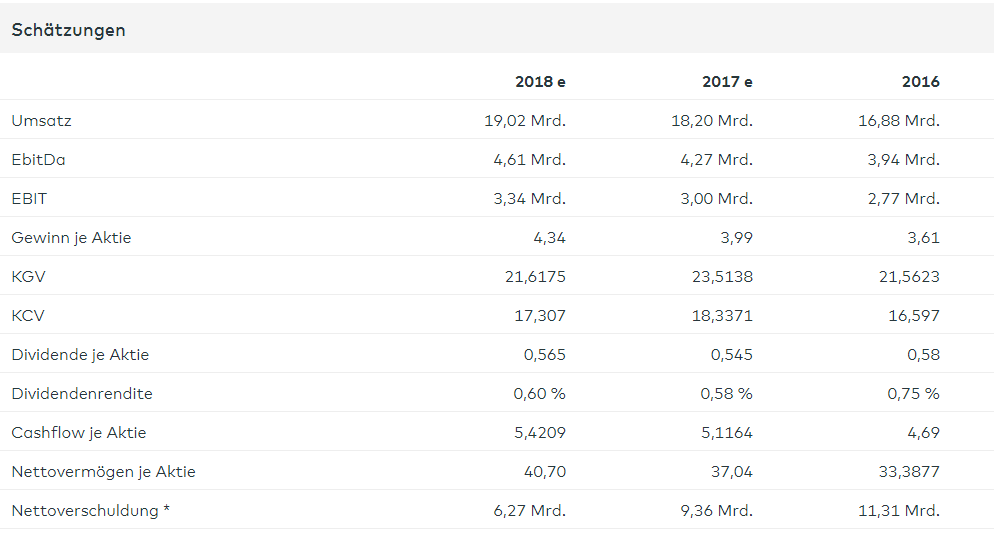Click the Schätzungen section heading
Screen dimensions: 996x538
coord(68,30)
